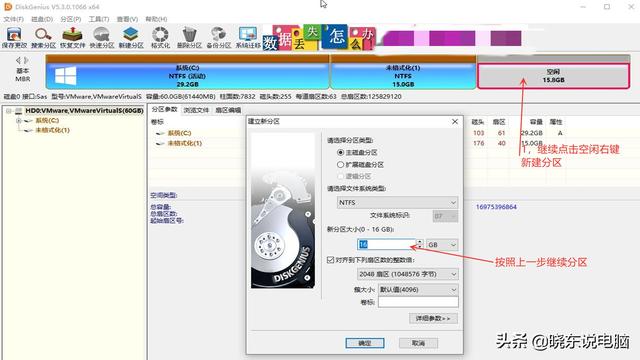The height and width of the screenshot is (360, 640).
Task: Click the 取消 cancel button
Action: 418,343
